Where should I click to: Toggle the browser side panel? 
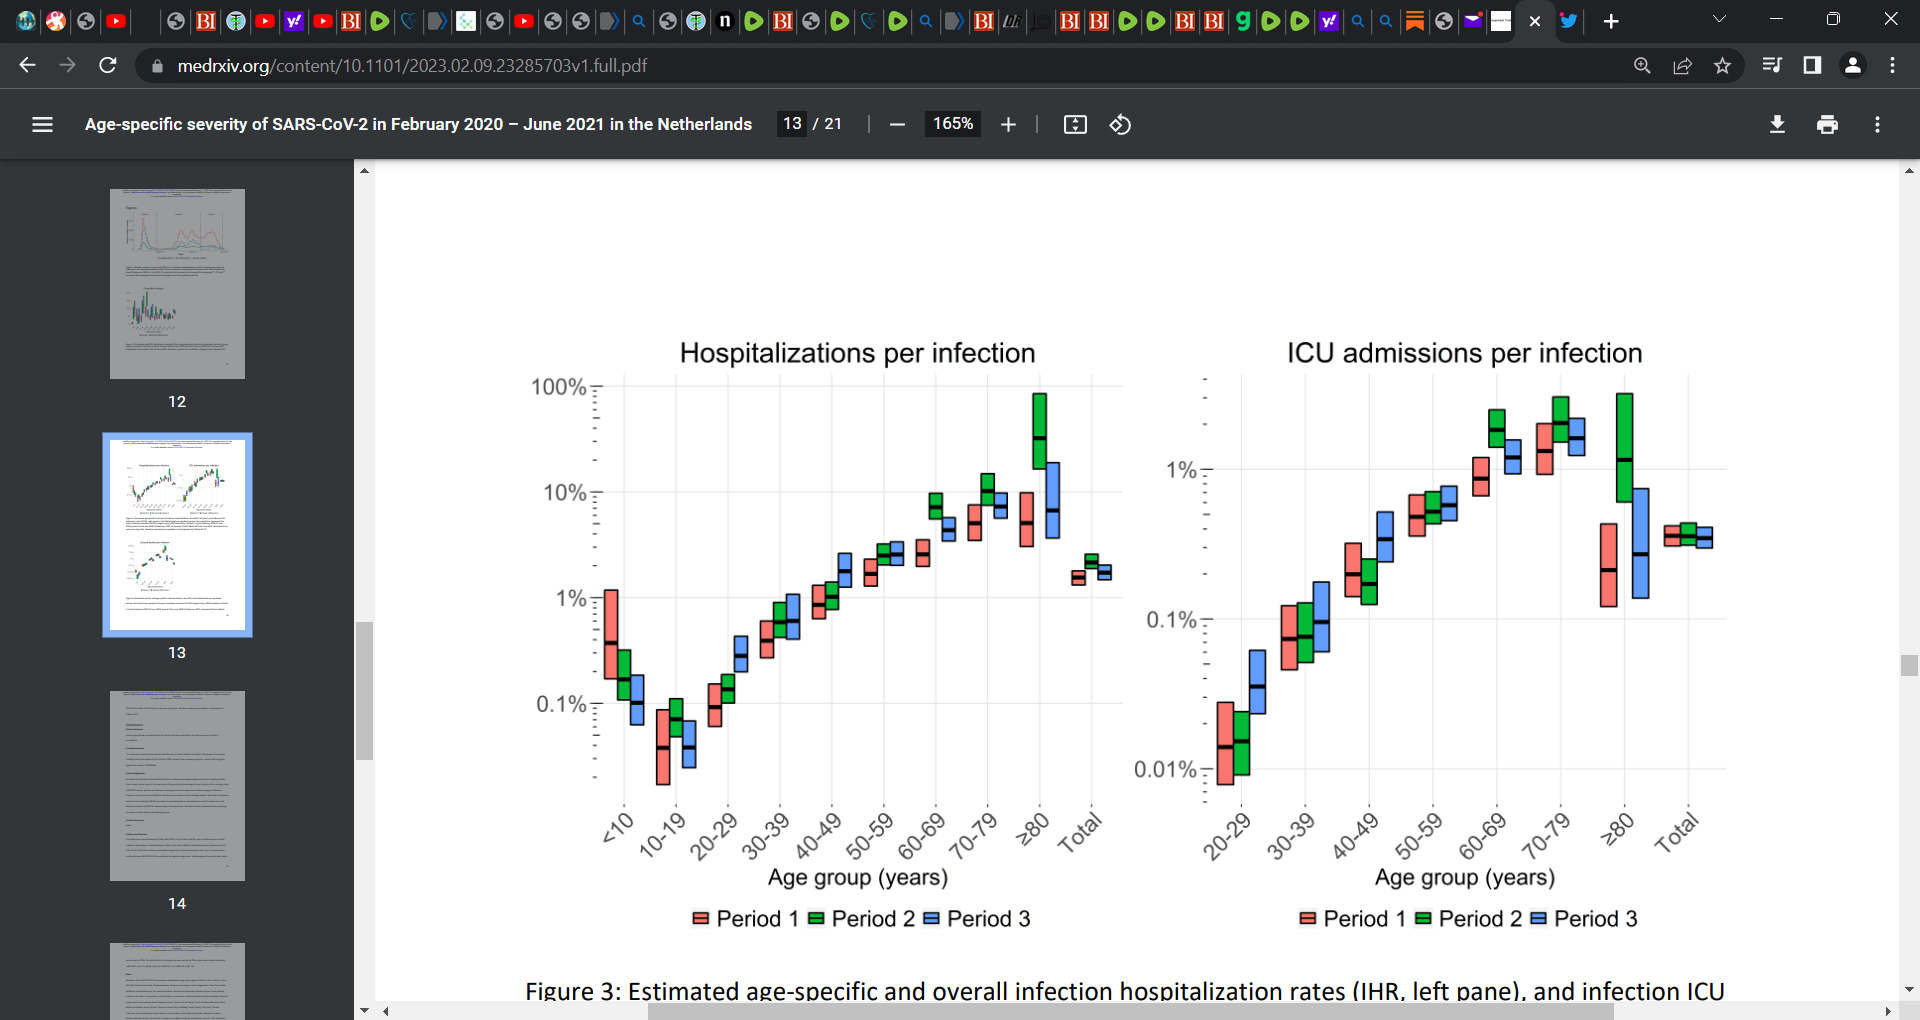pyautogui.click(x=1811, y=65)
